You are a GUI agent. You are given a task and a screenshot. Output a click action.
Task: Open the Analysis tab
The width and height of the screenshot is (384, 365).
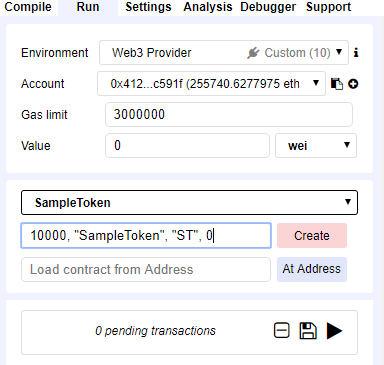pos(208,7)
